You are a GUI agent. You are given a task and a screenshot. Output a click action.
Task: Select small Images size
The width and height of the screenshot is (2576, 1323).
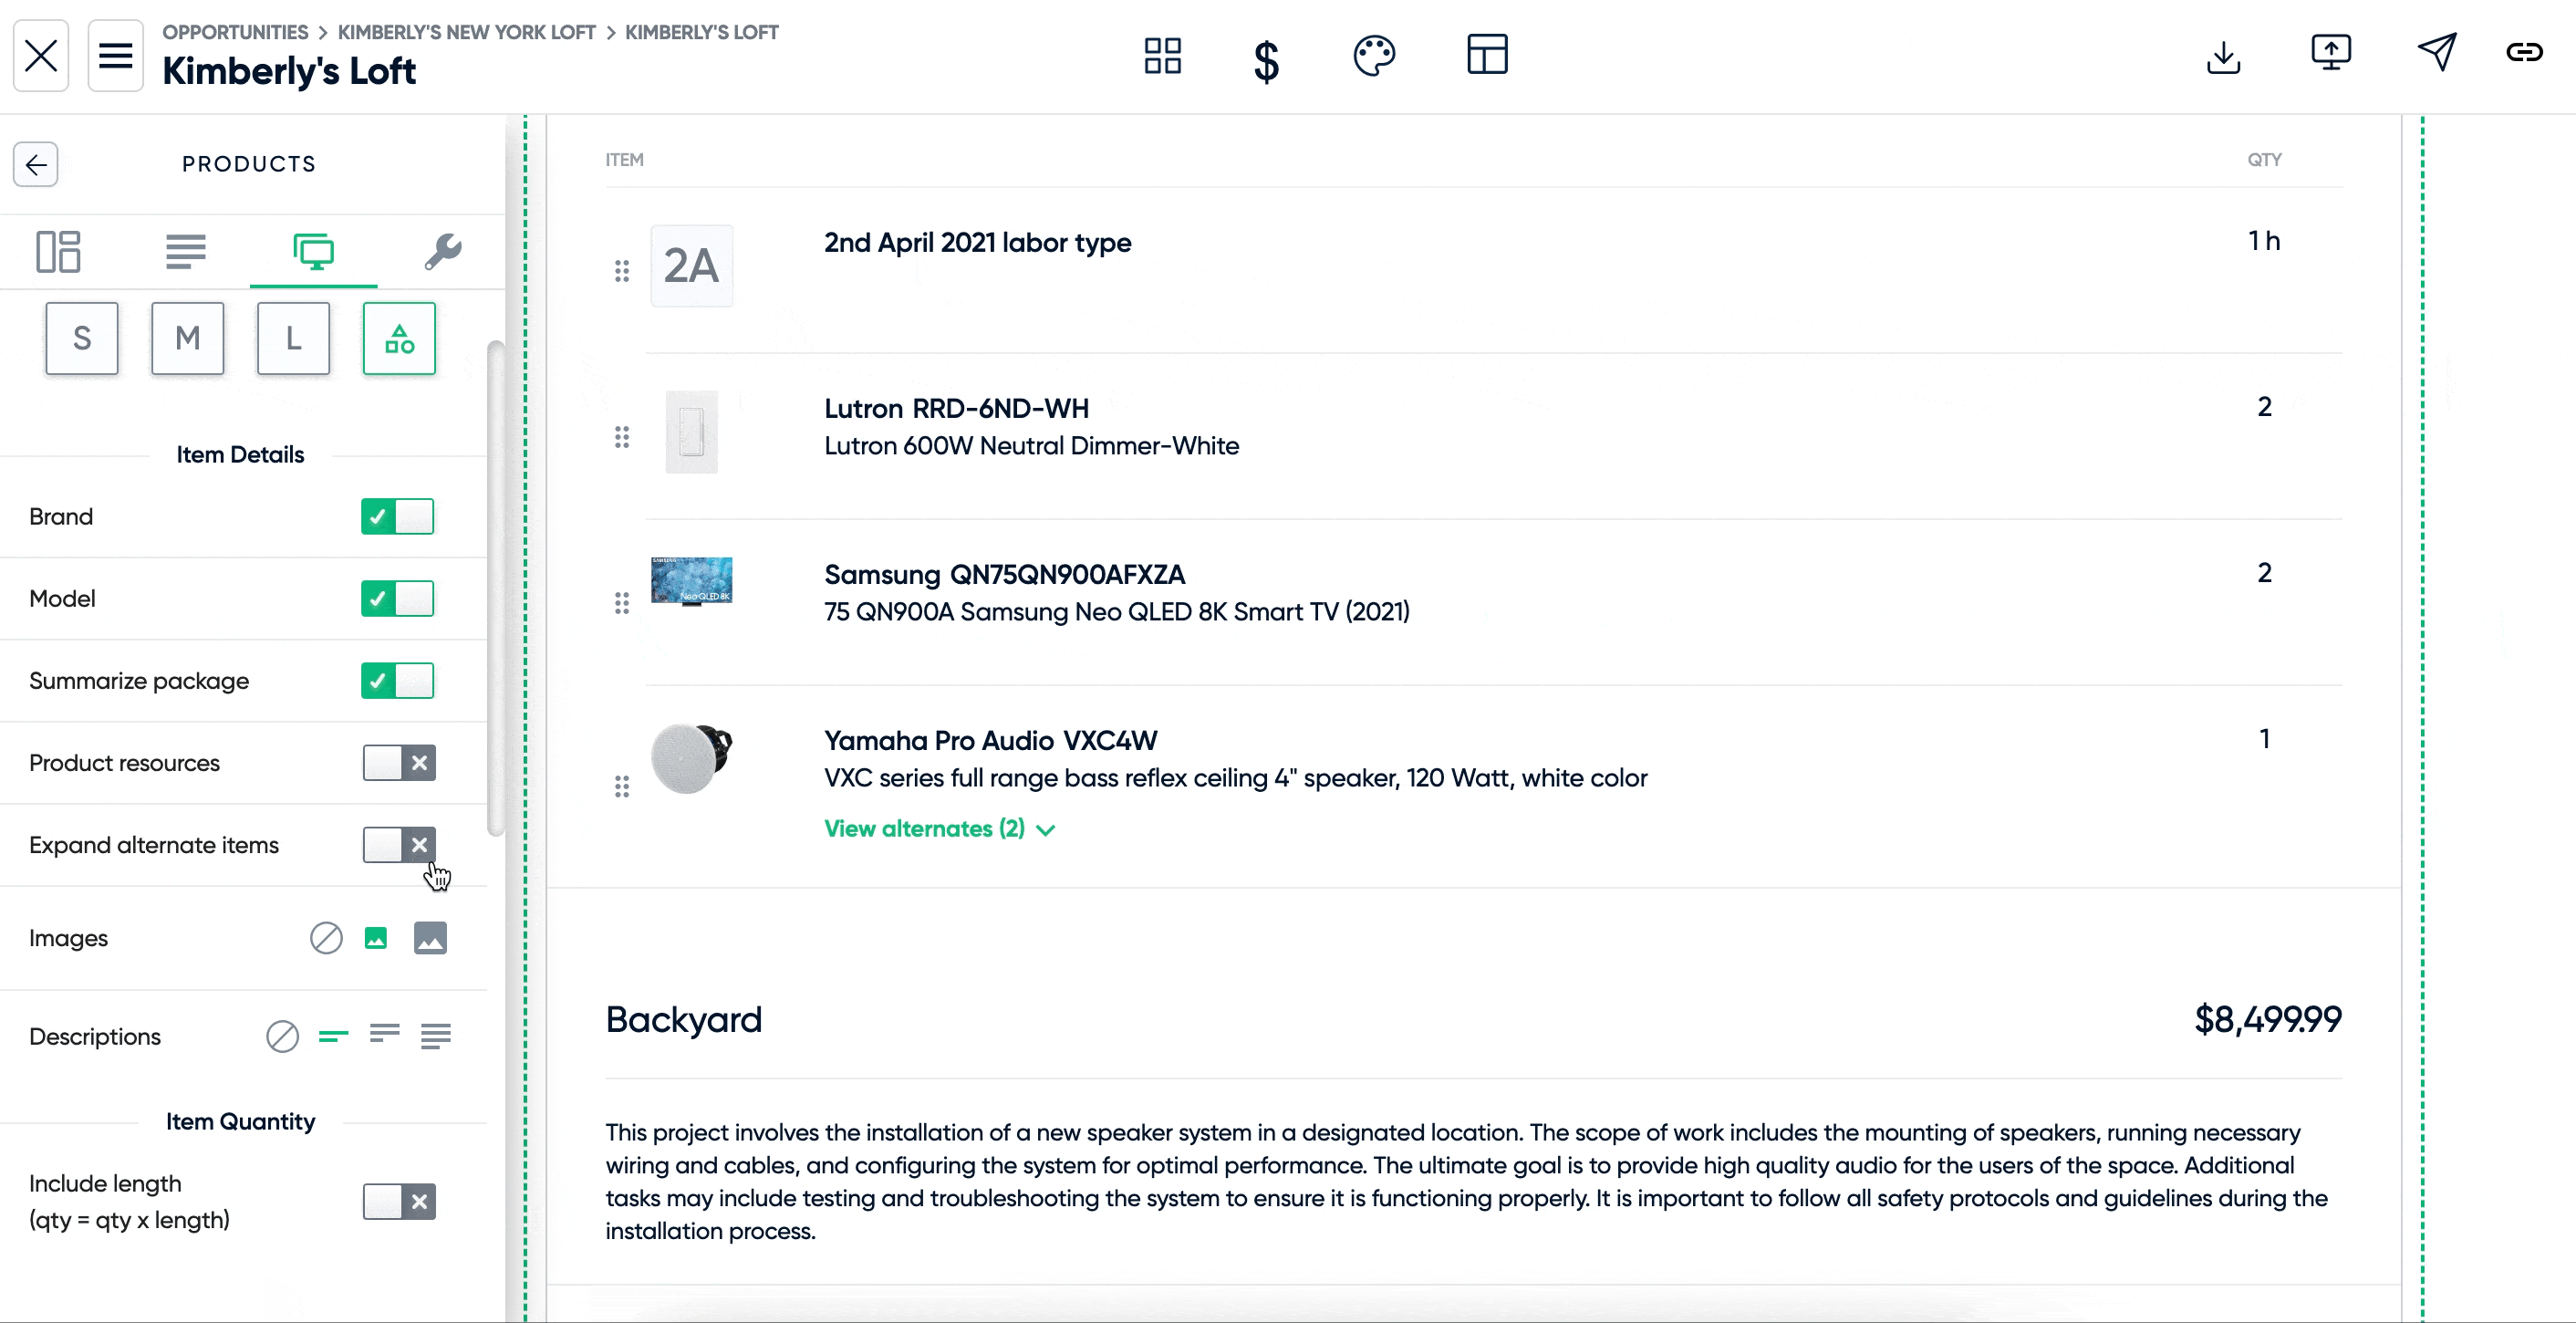point(376,938)
